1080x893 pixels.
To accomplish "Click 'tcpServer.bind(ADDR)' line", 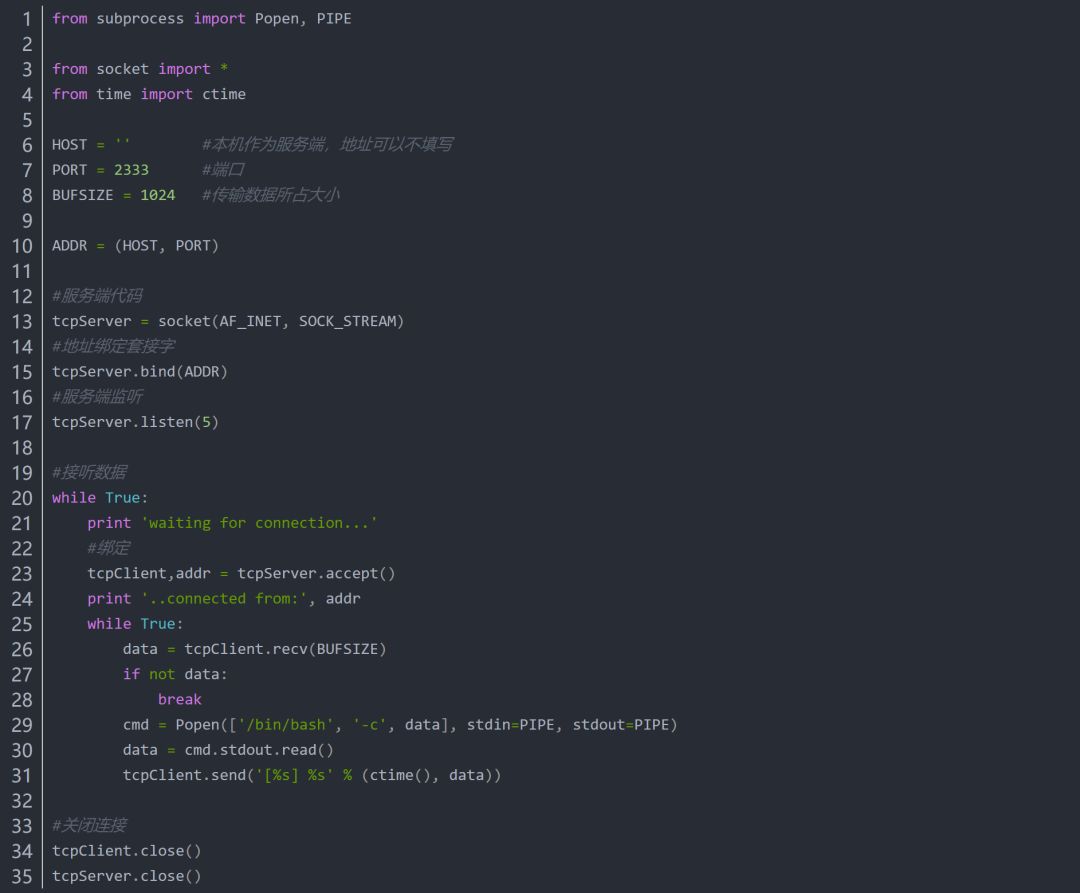I will pyautogui.click(x=140, y=372).
